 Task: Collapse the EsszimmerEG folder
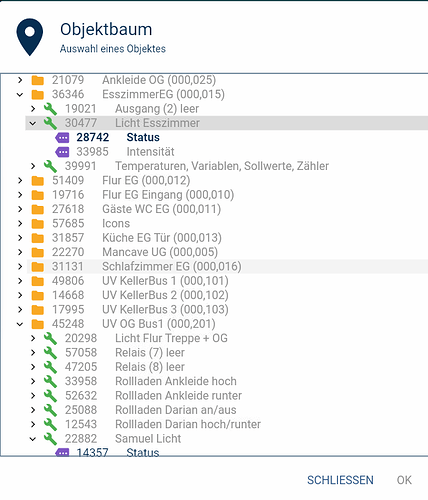pyautogui.click(x=20, y=95)
